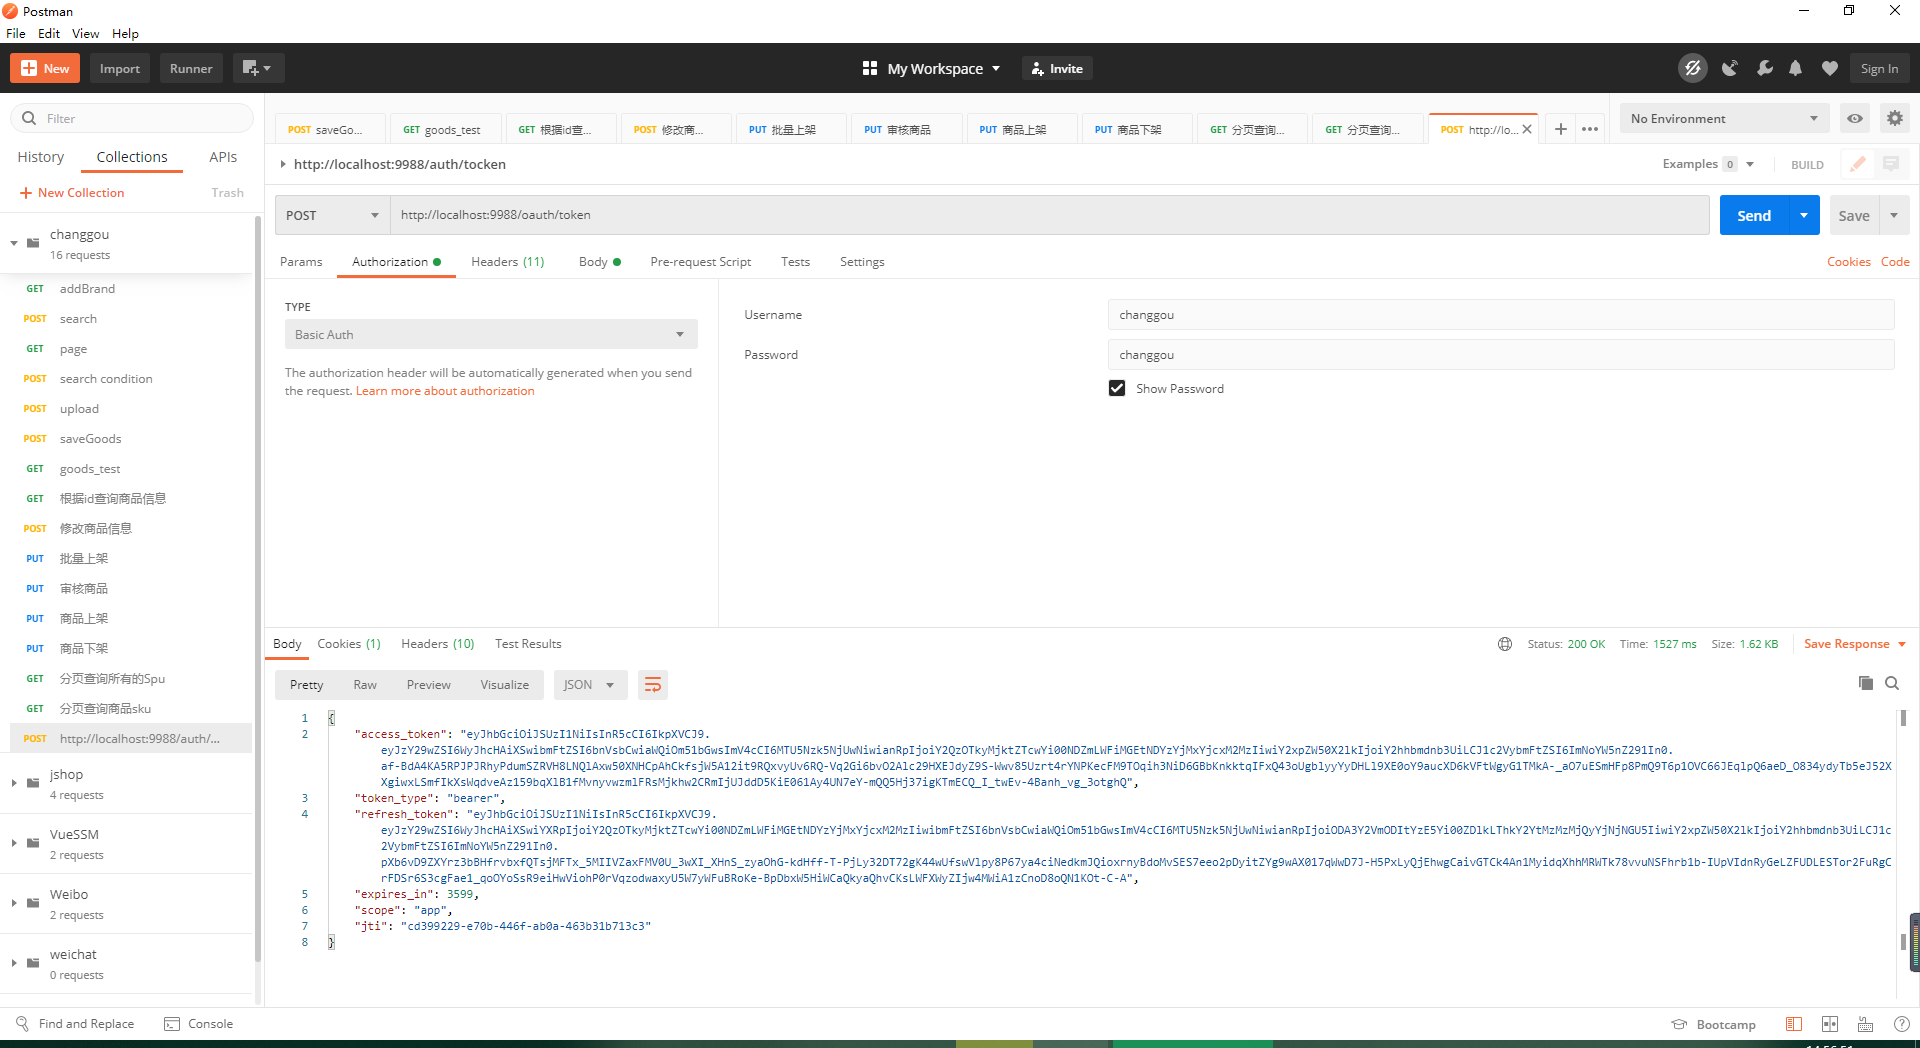The height and width of the screenshot is (1048, 1920).
Task: Open the Runner
Action: [x=191, y=68]
